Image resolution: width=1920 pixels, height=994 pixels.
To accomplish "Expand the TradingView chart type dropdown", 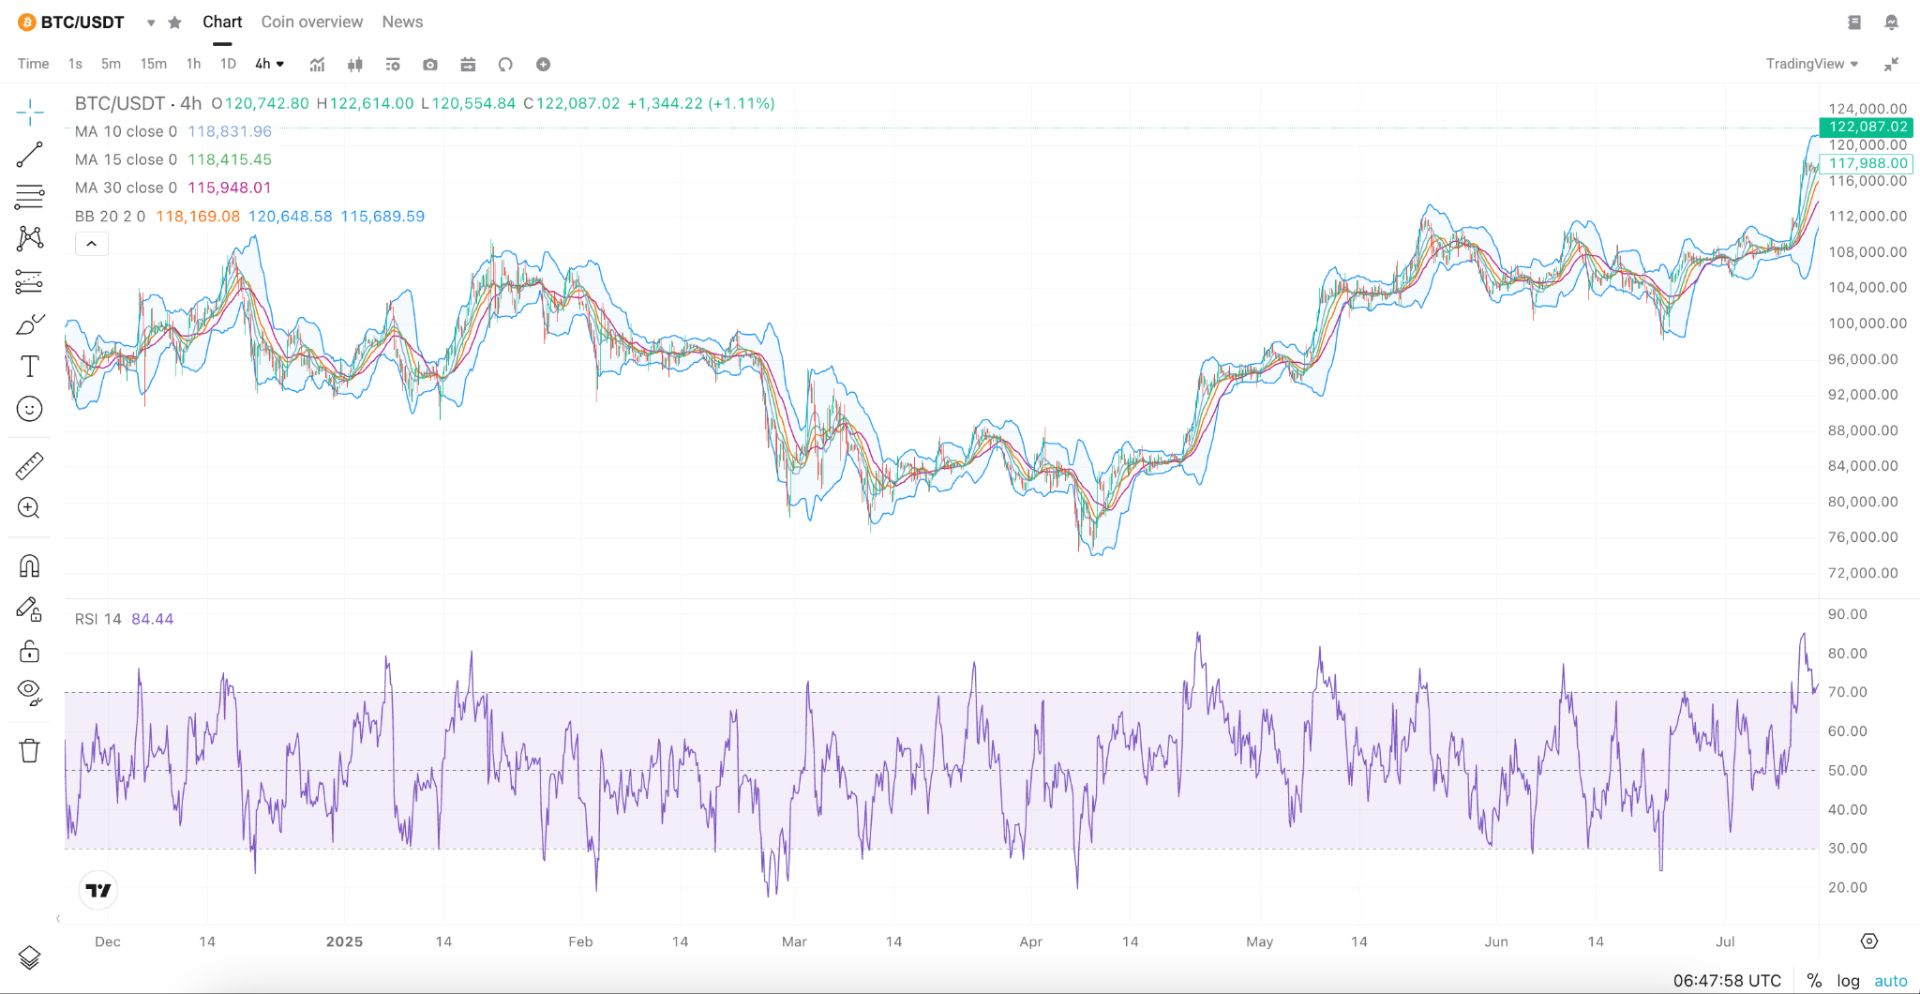I will [x=1812, y=64].
